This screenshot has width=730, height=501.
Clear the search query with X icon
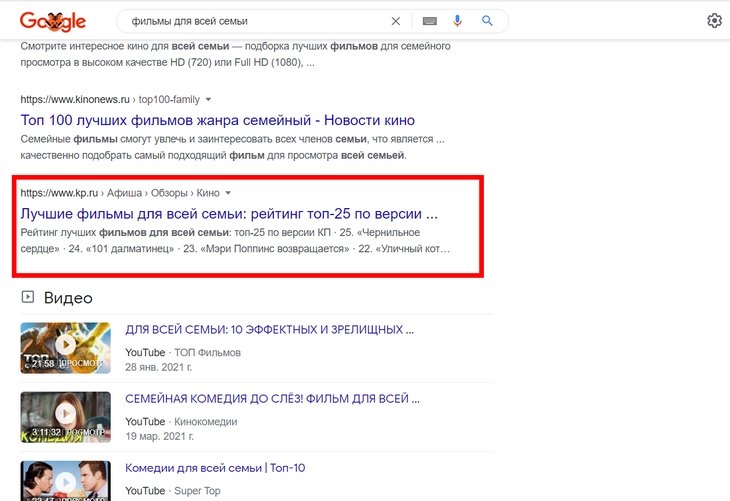[396, 21]
